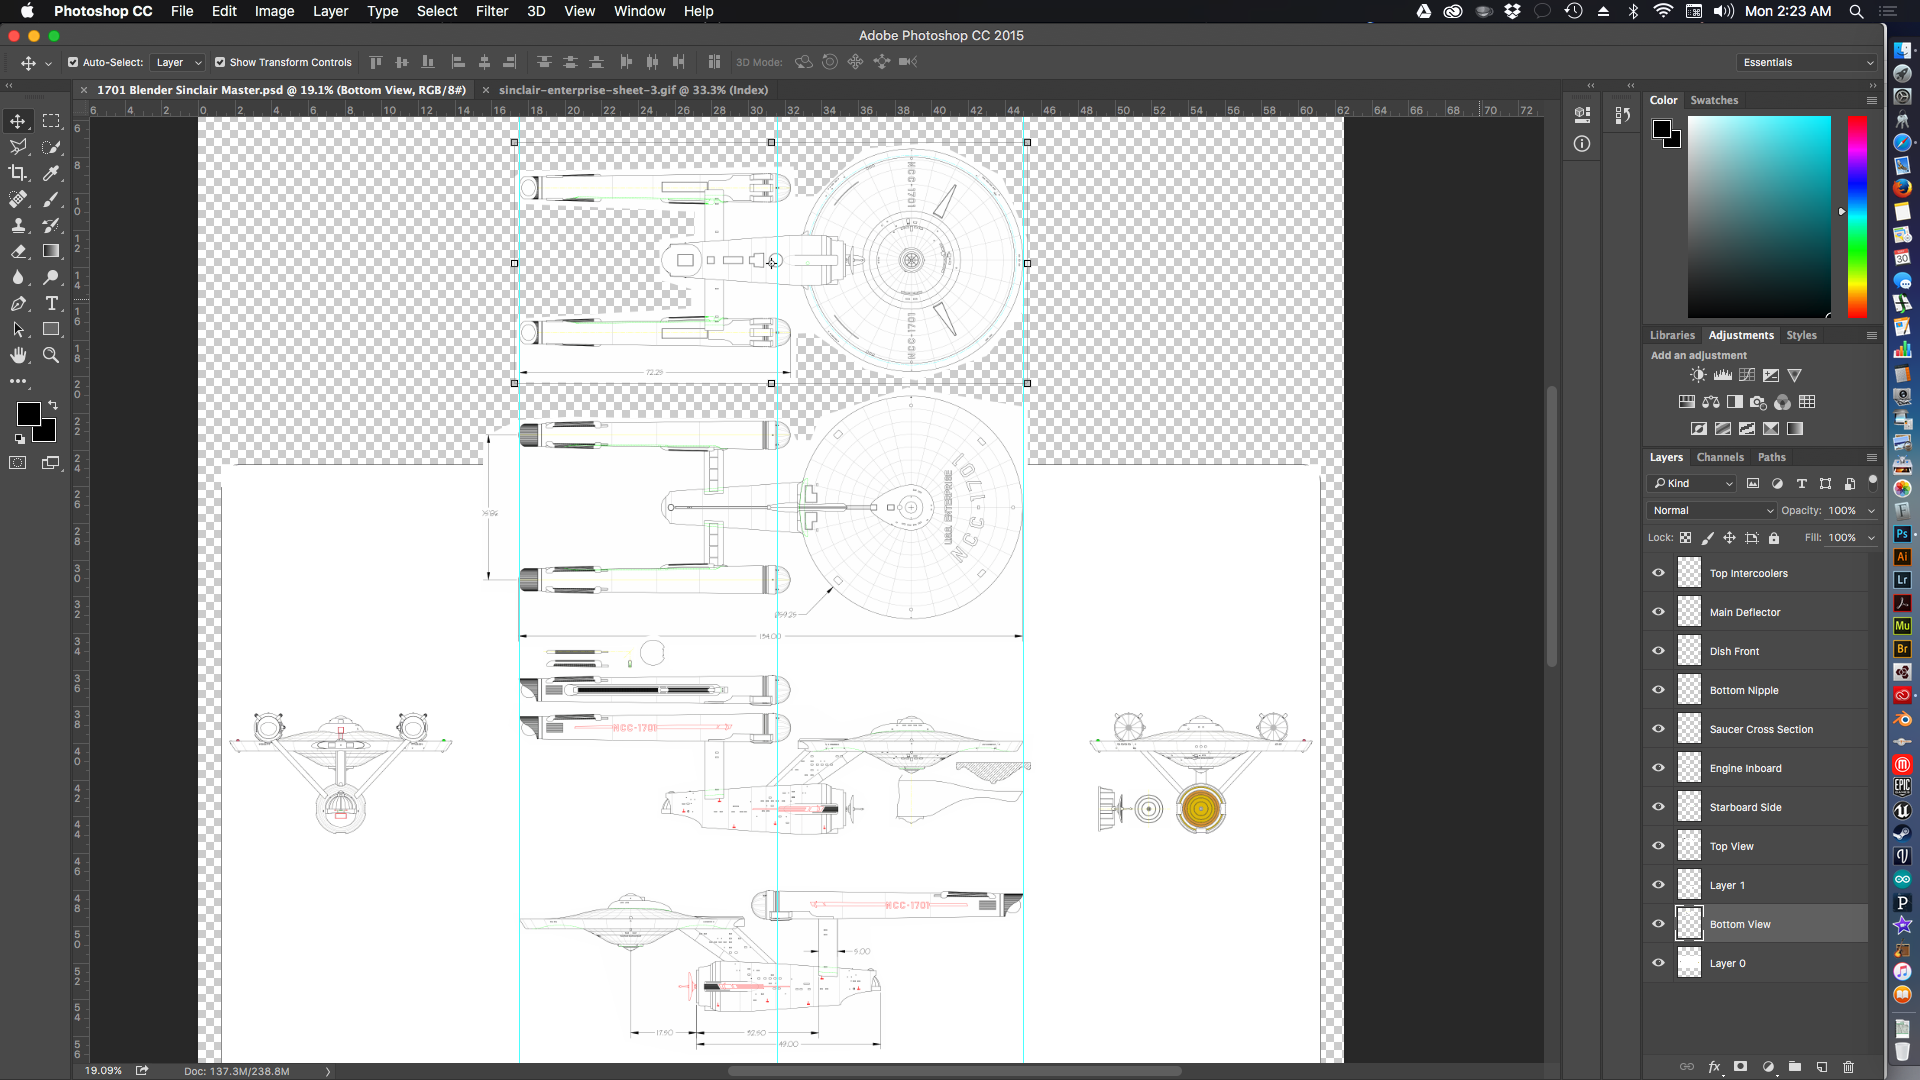
Task: Switch to the Libraries tab
Action: (x=1672, y=335)
